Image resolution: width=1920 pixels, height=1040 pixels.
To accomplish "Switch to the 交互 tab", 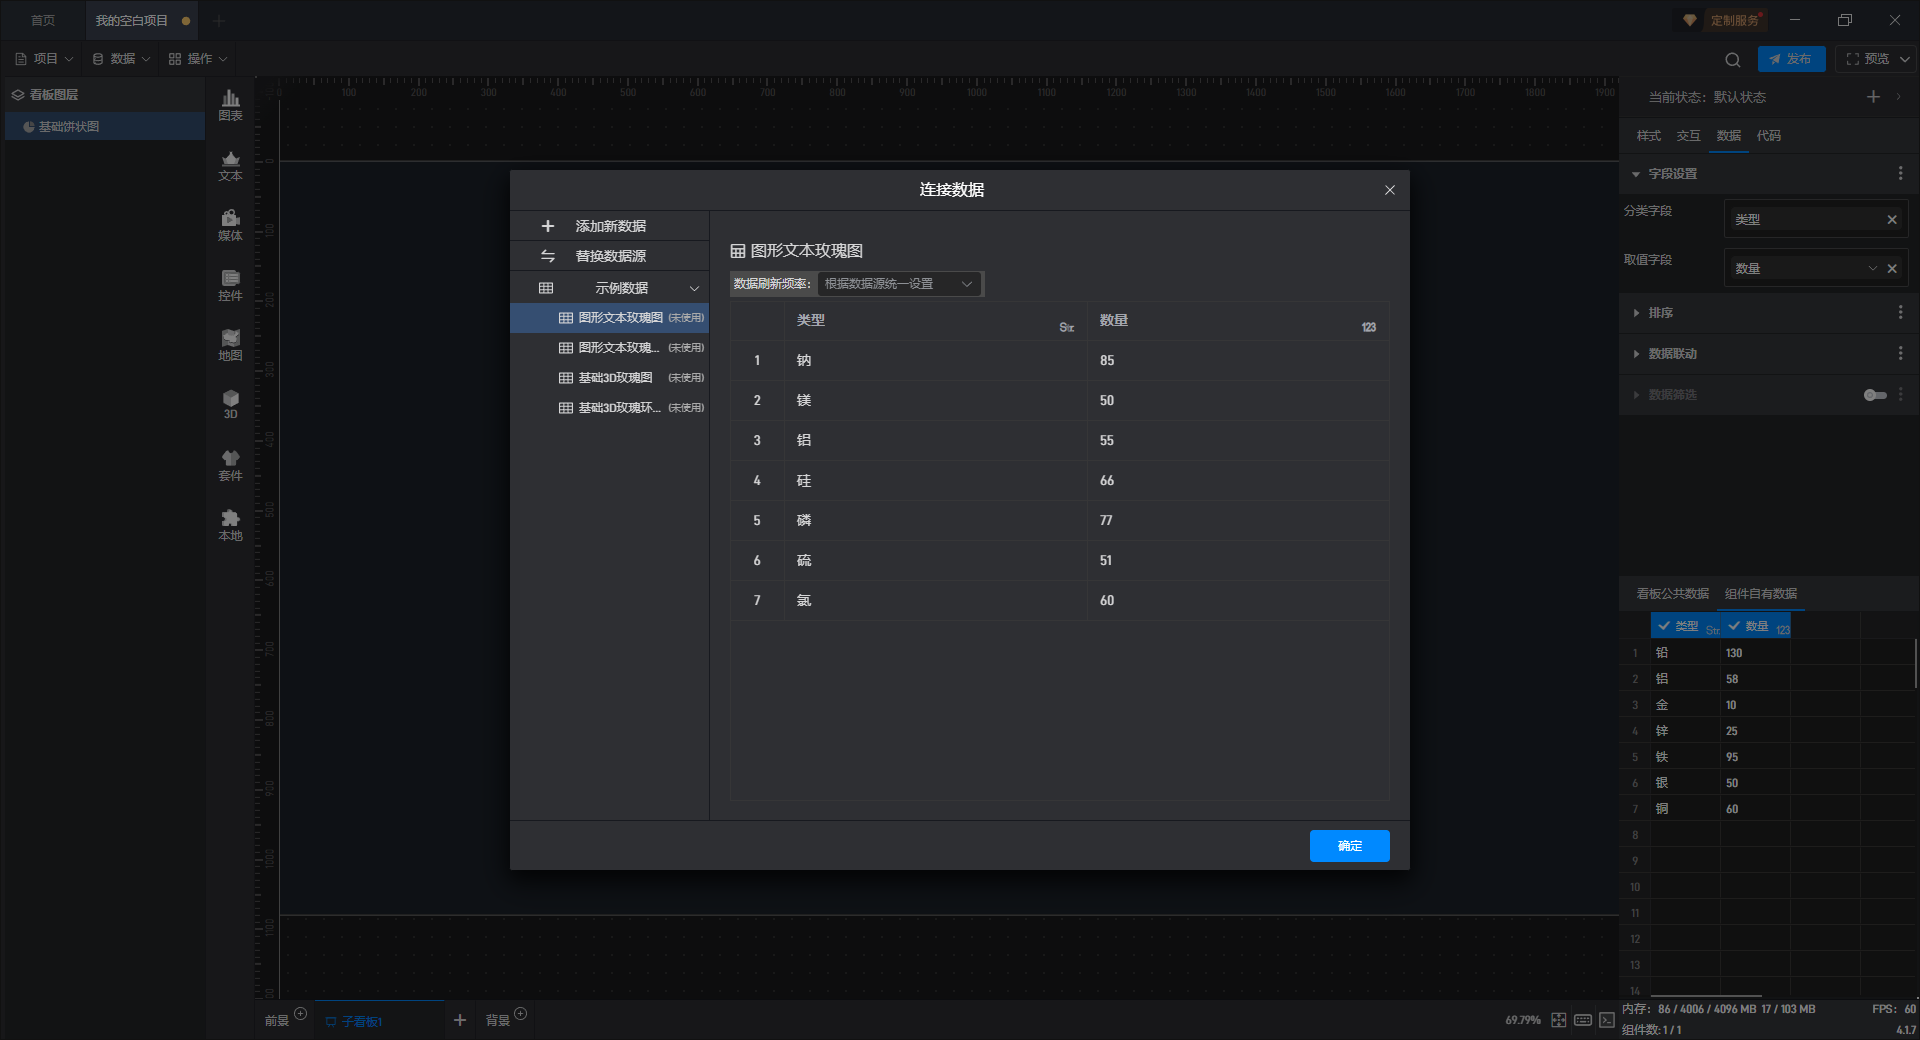I will coord(1688,136).
